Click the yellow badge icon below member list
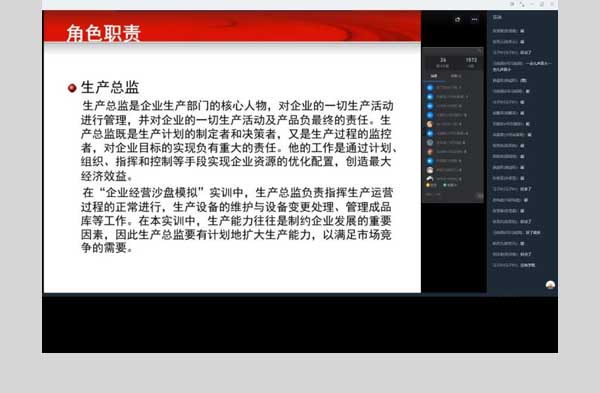 point(428,185)
